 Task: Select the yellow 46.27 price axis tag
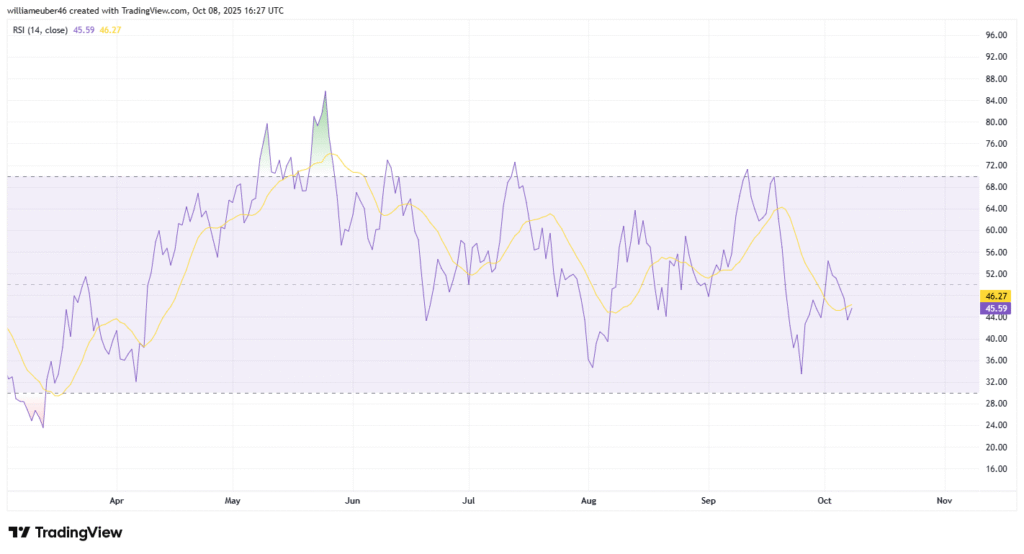[x=994, y=296]
